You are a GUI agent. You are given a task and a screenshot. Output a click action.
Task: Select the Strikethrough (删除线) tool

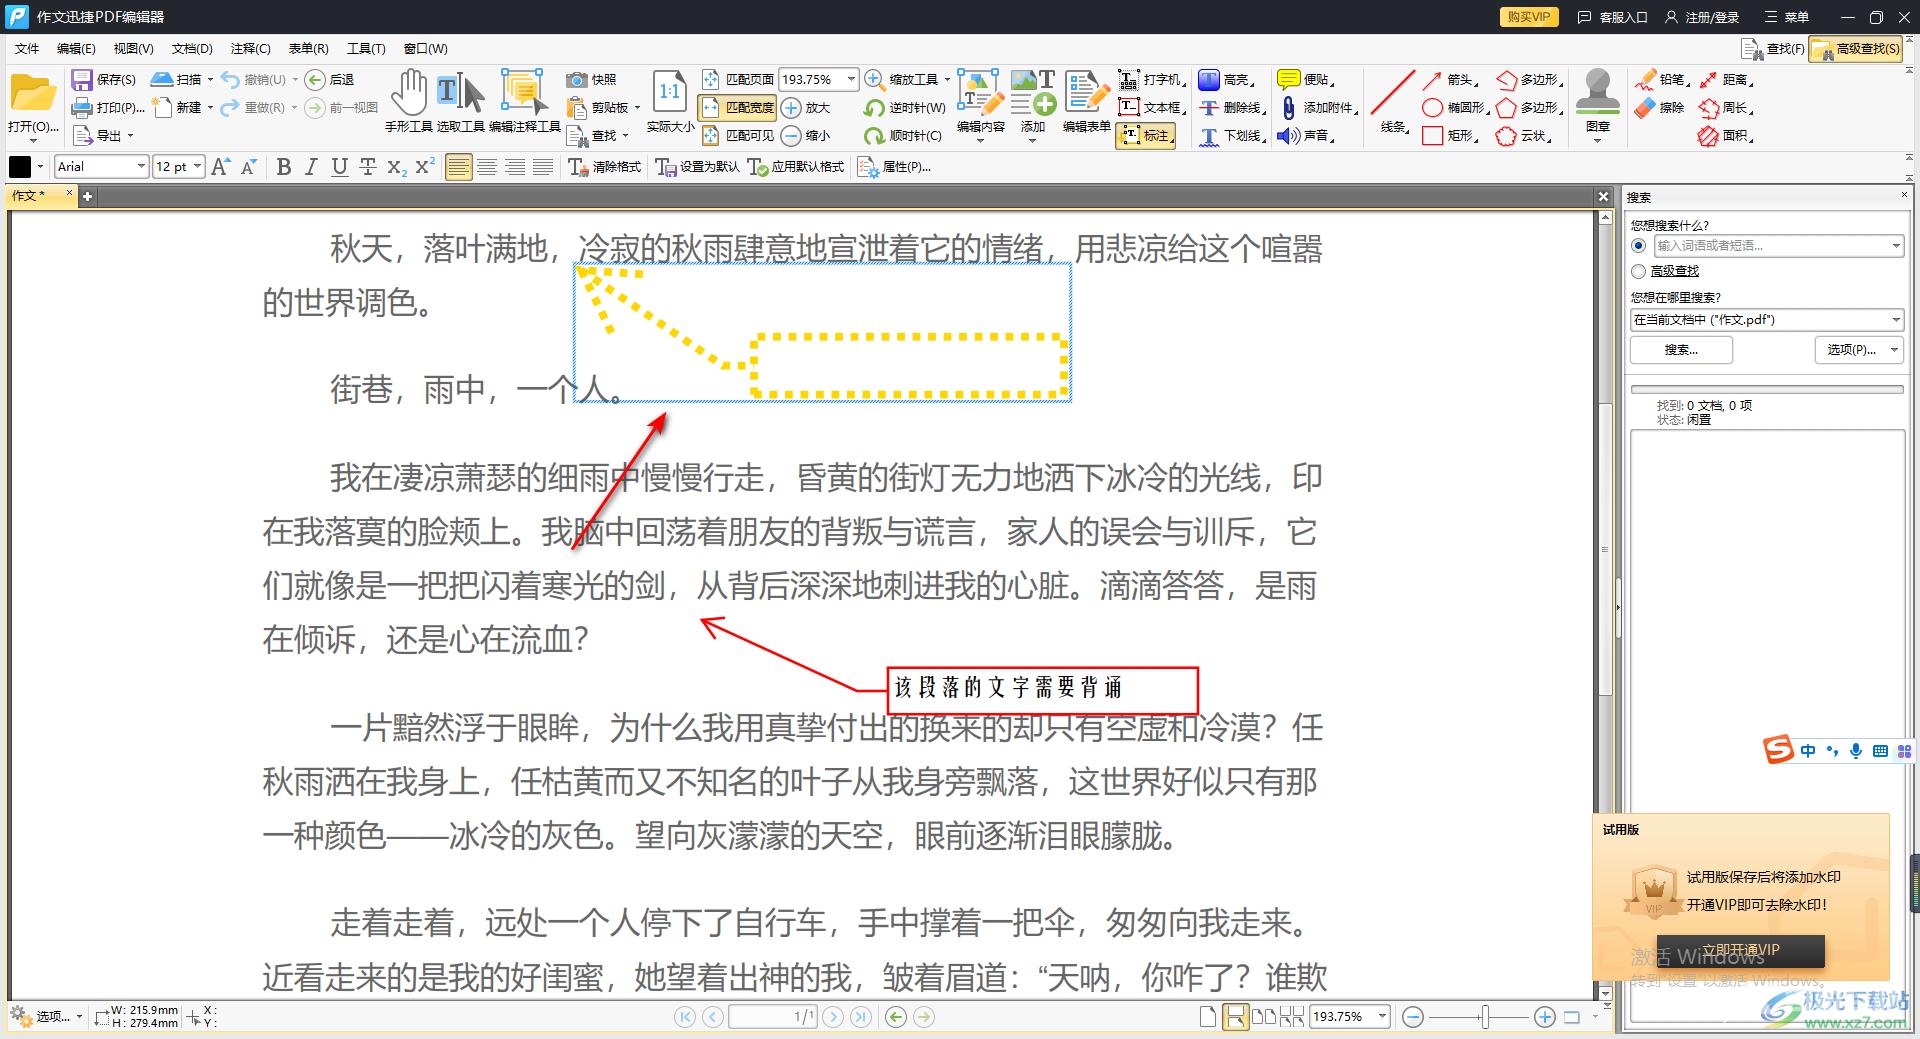pos(1232,108)
